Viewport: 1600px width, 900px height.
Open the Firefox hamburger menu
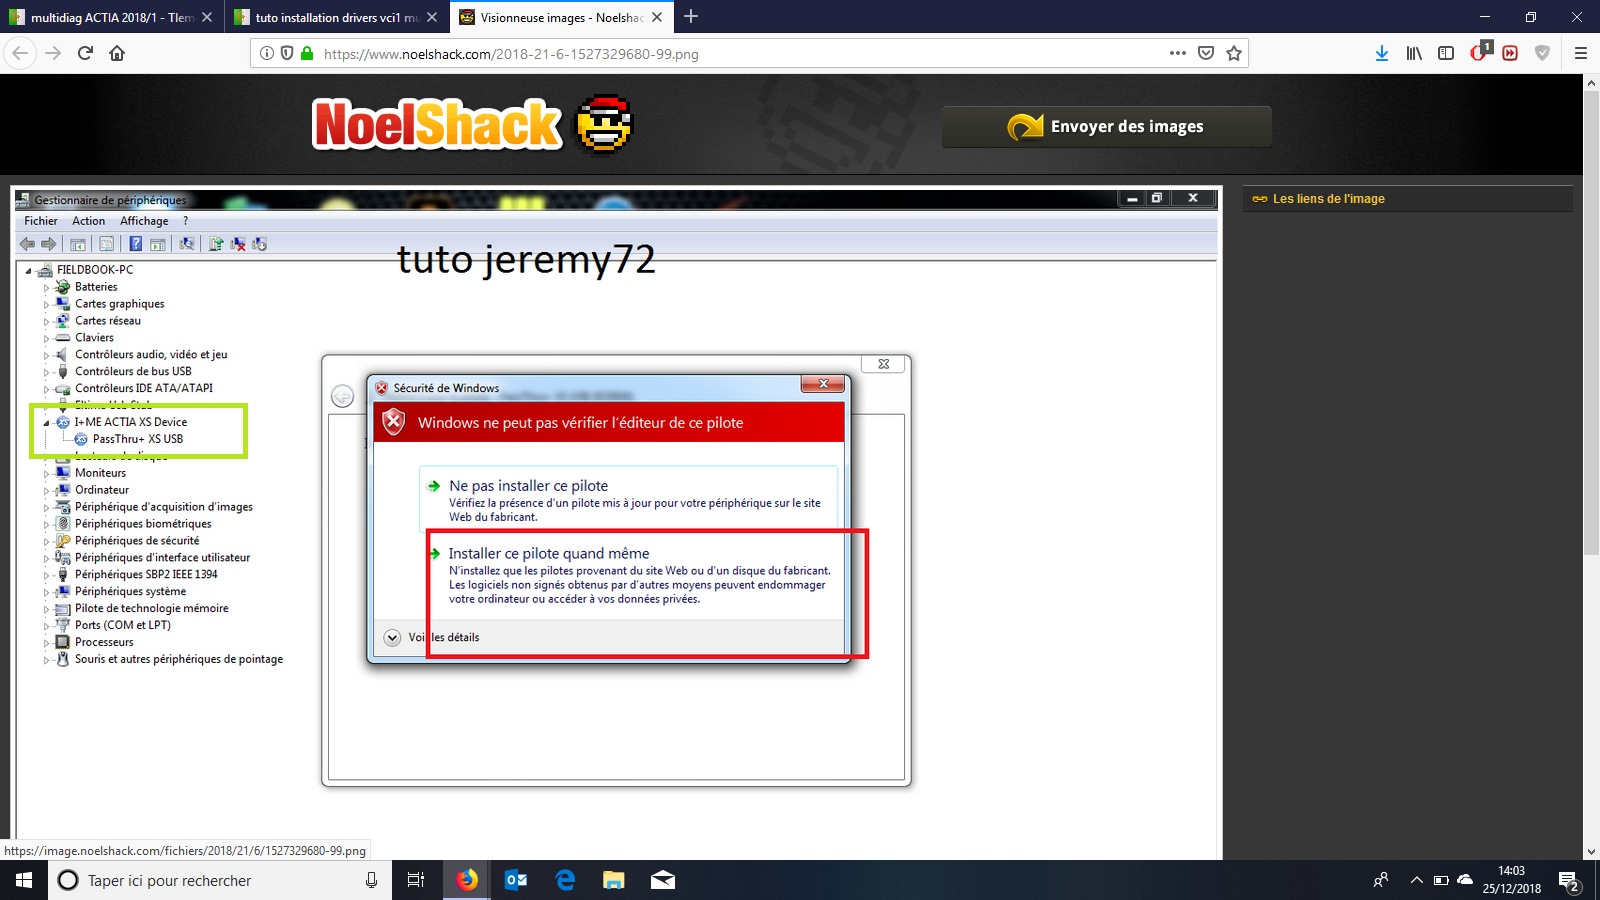pos(1581,53)
